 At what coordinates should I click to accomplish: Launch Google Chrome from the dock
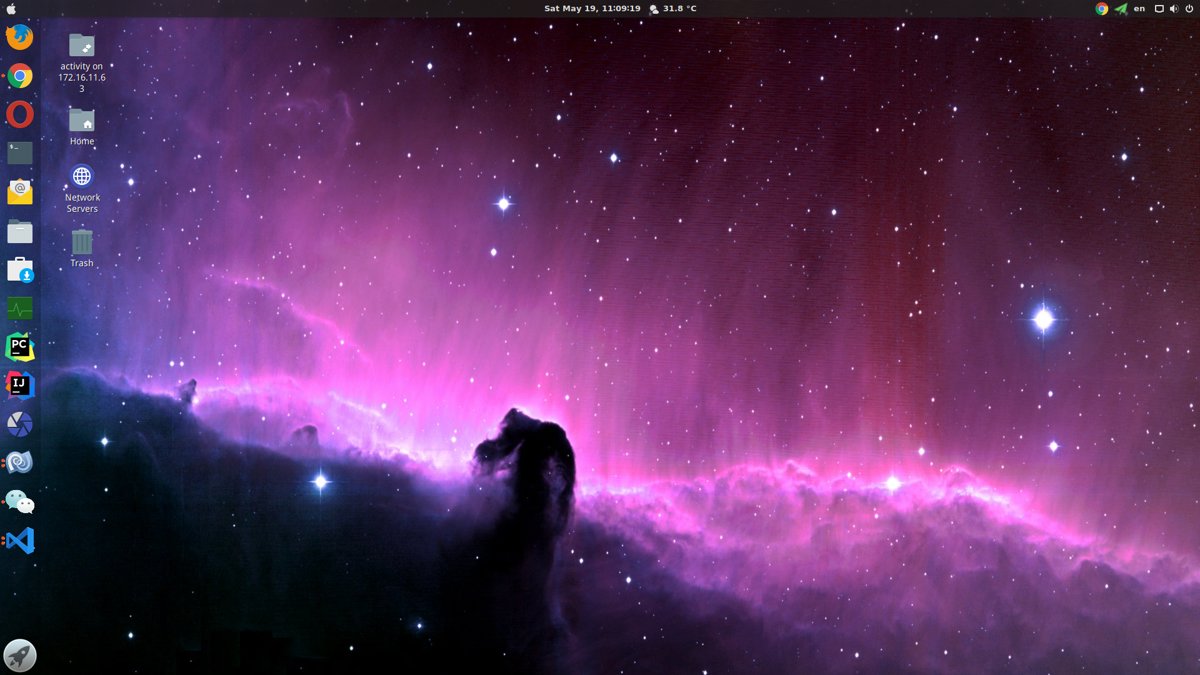pyautogui.click(x=19, y=76)
